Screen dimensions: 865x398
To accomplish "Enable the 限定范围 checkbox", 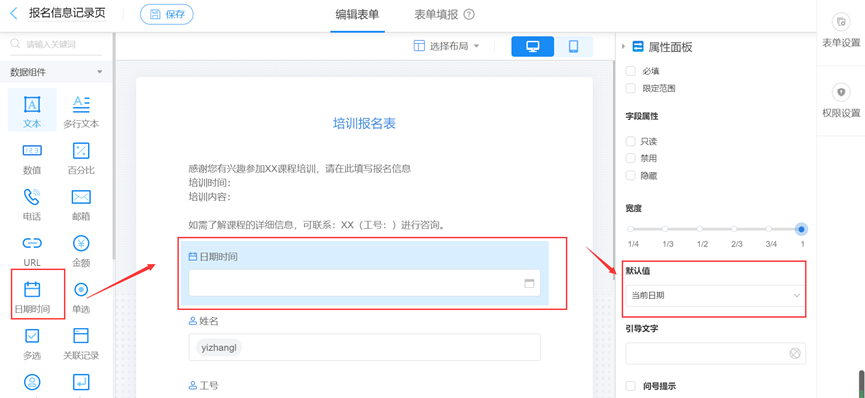I will (631, 88).
